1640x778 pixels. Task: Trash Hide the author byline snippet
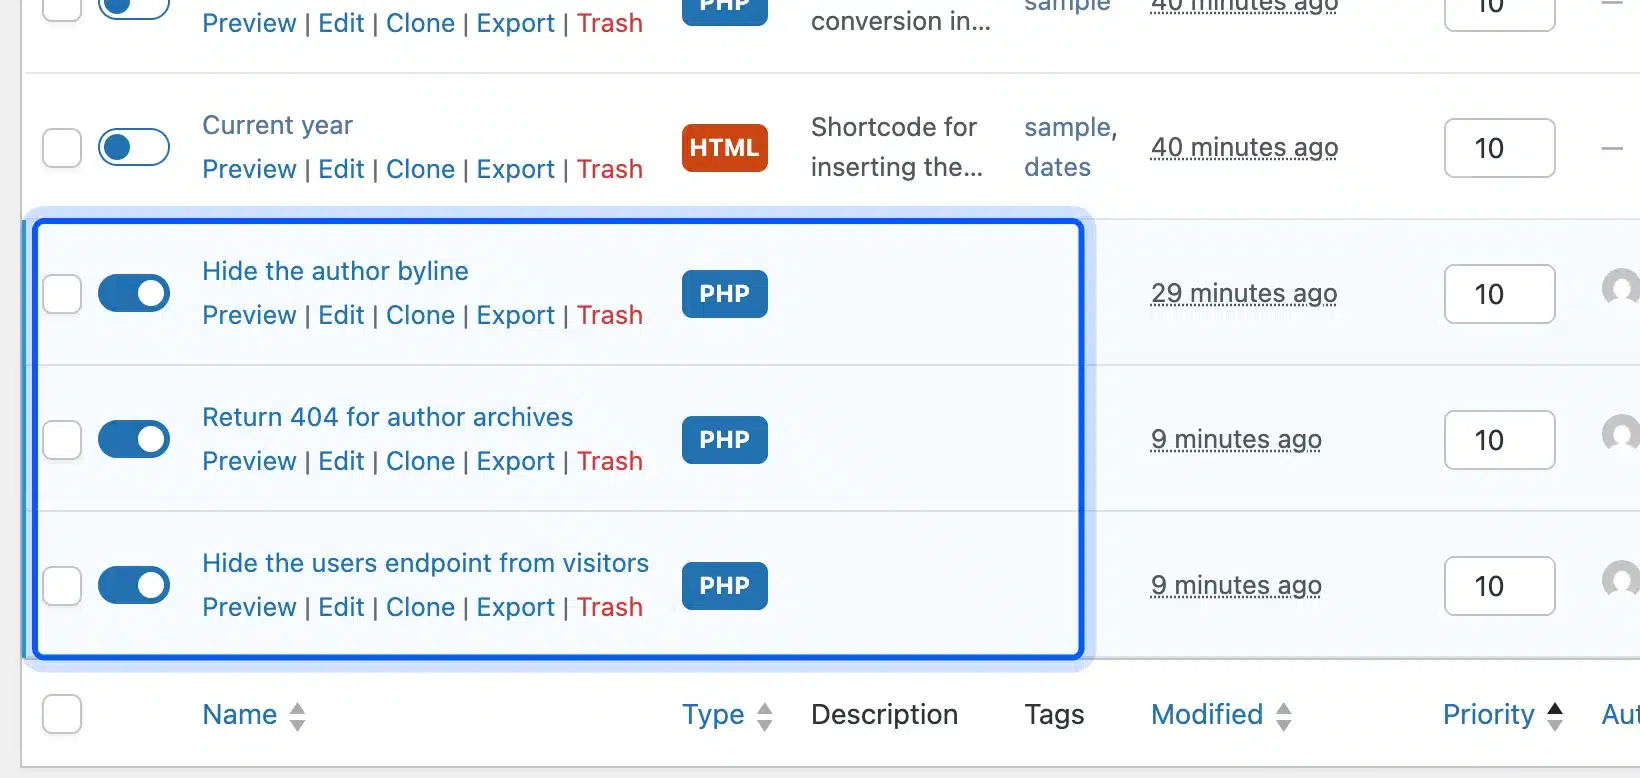(610, 315)
